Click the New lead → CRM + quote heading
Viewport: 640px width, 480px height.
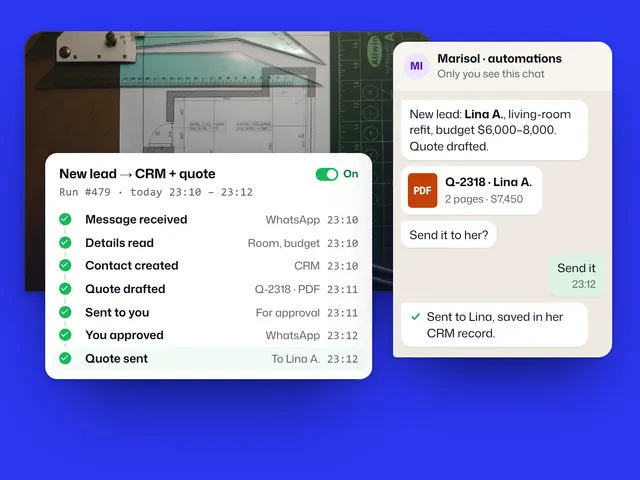tap(137, 174)
